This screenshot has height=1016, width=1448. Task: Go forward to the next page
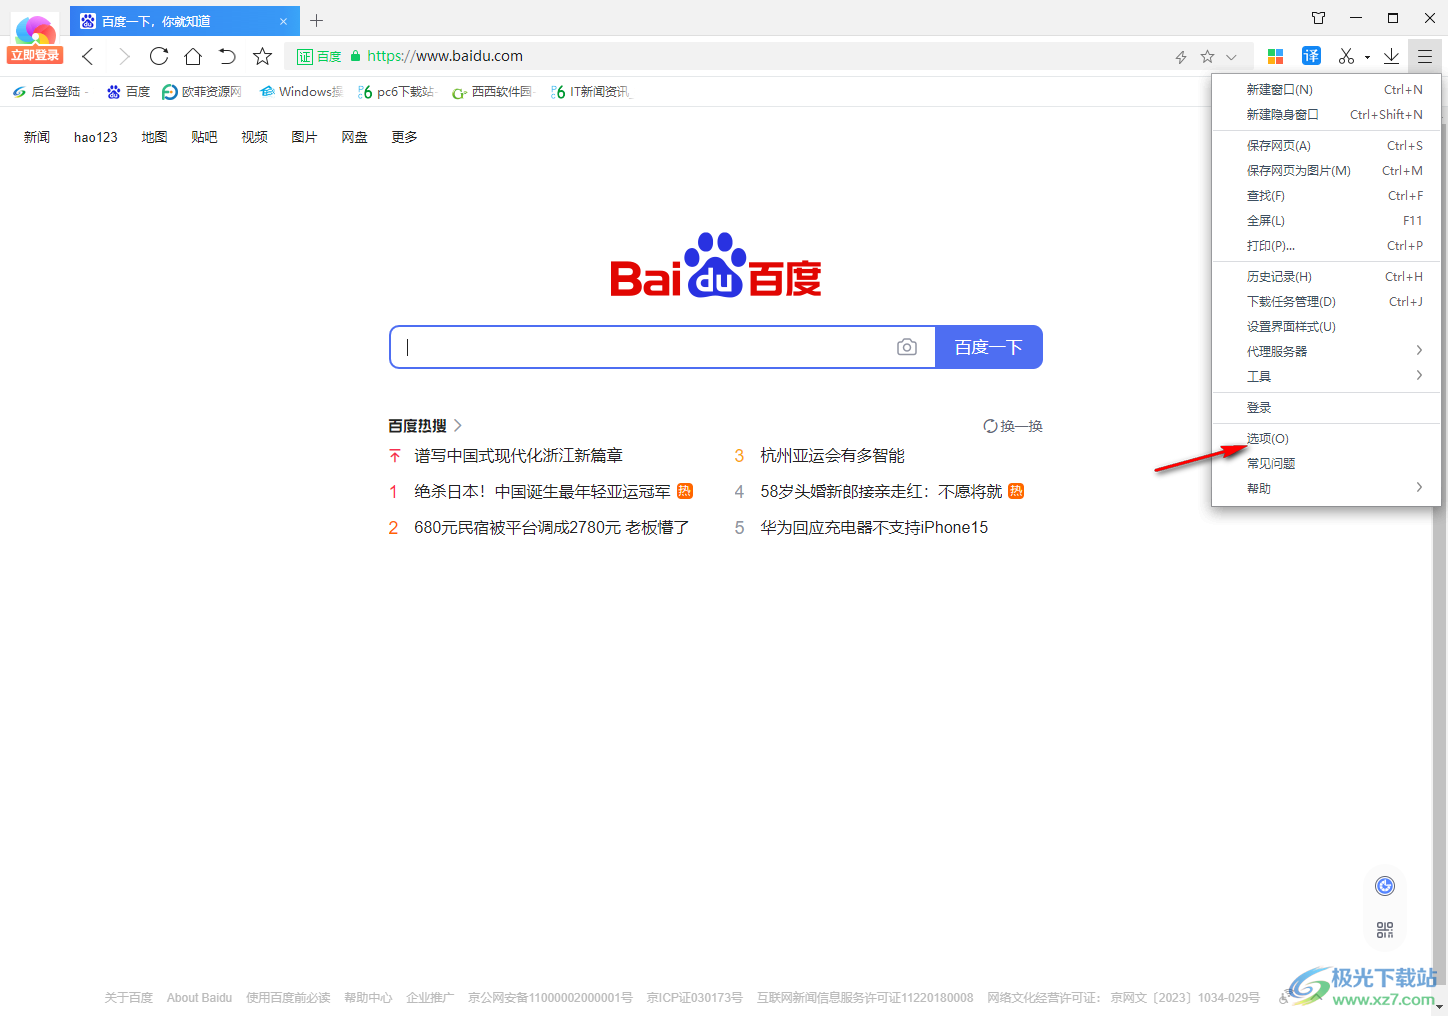coord(124,56)
